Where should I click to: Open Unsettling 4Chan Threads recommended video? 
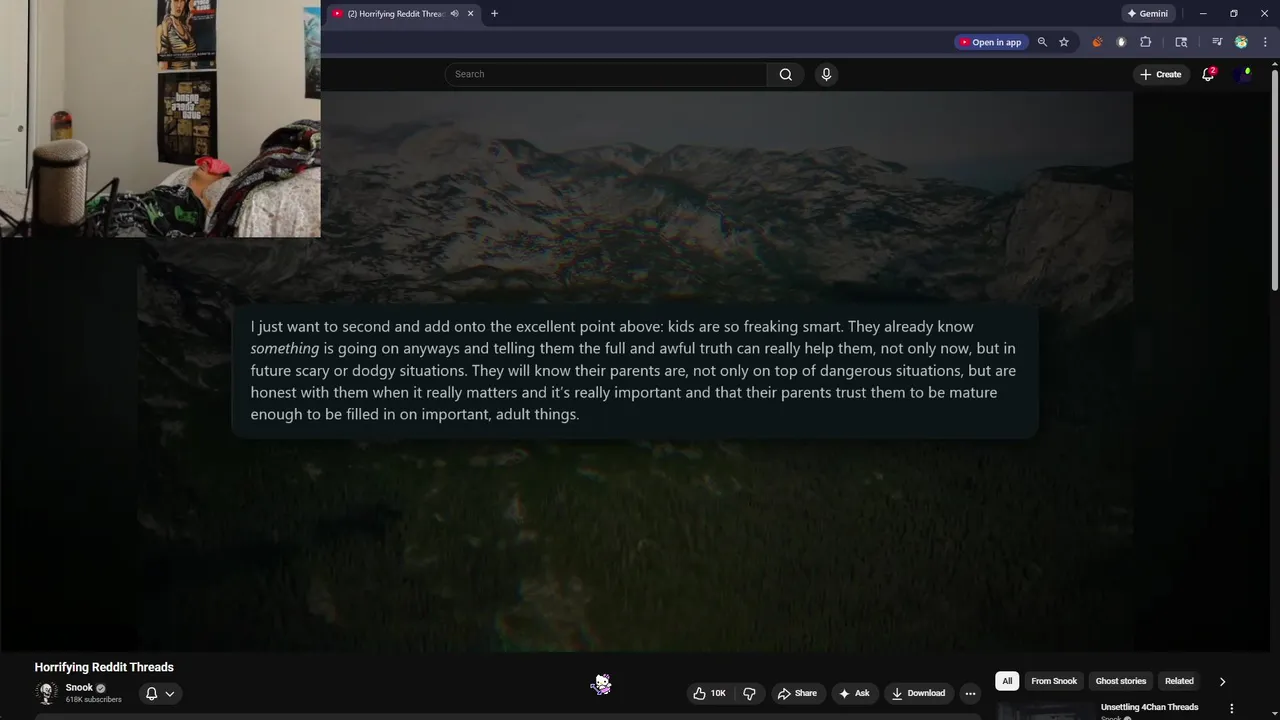(x=1149, y=707)
